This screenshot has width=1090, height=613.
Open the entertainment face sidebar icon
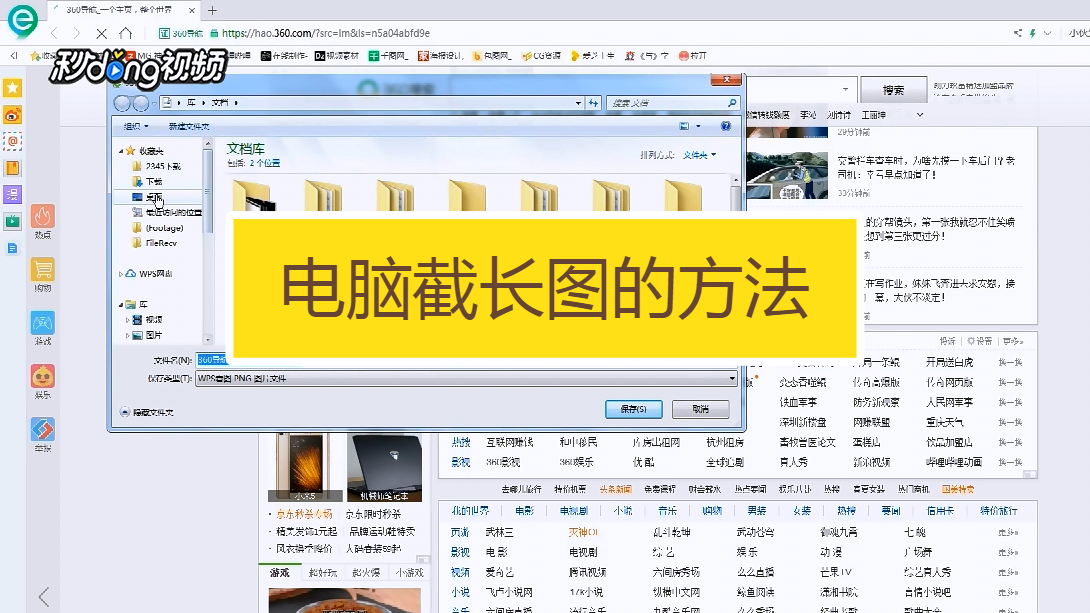click(42, 377)
